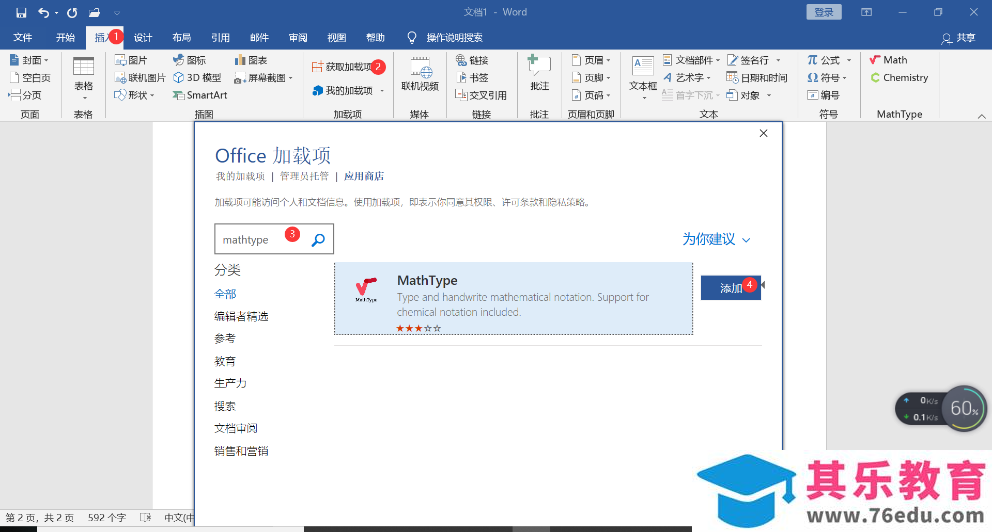Launch MathType Math from ribbon
Viewport: 992px width, 532px height.
[x=888, y=60]
